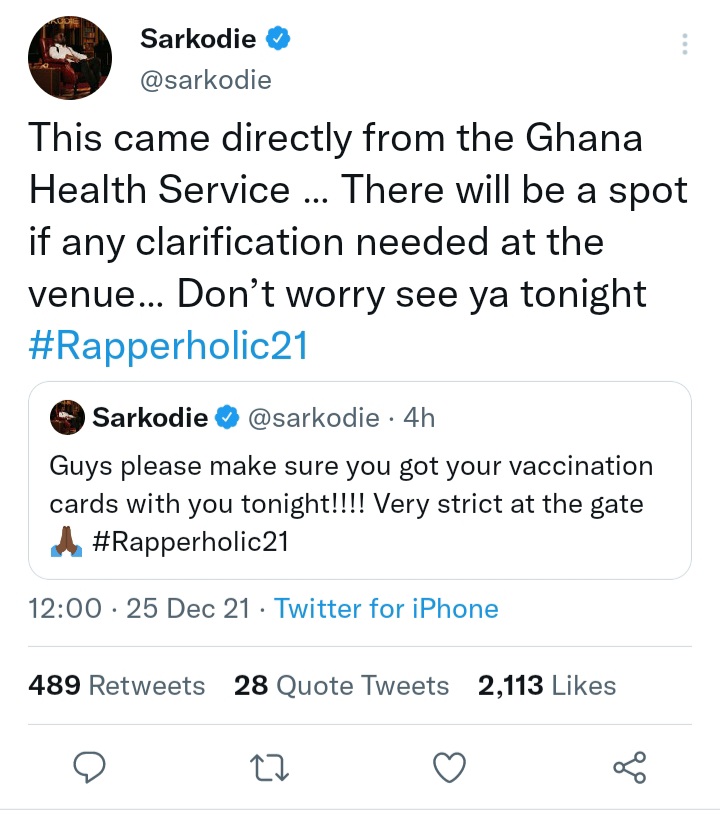Like the tweet with heart icon
This screenshot has height=820, width=720.
[x=450, y=768]
